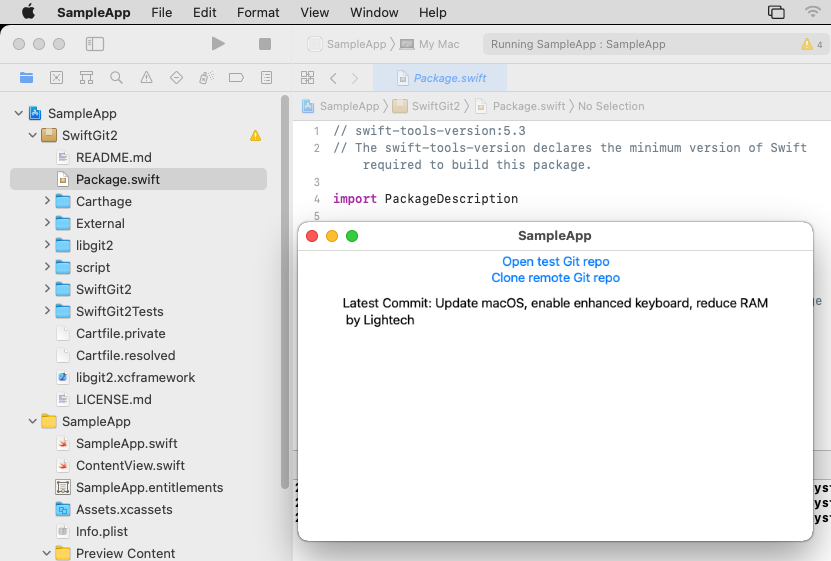Click SwiftGit2 package warning badge

[x=255, y=136]
